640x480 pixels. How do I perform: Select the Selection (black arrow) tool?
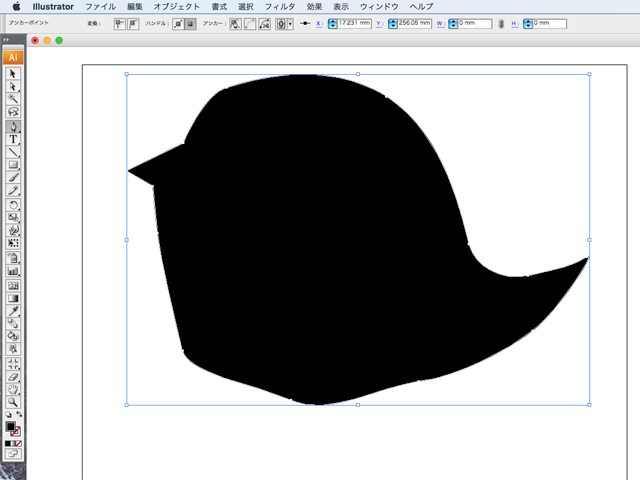click(14, 74)
